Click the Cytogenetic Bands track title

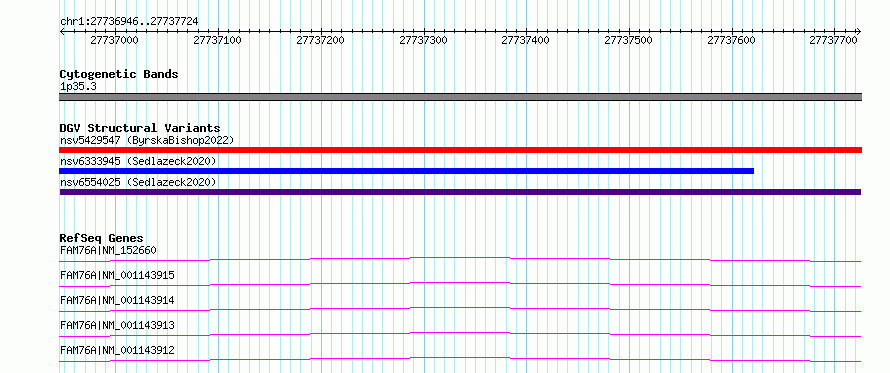click(119, 74)
